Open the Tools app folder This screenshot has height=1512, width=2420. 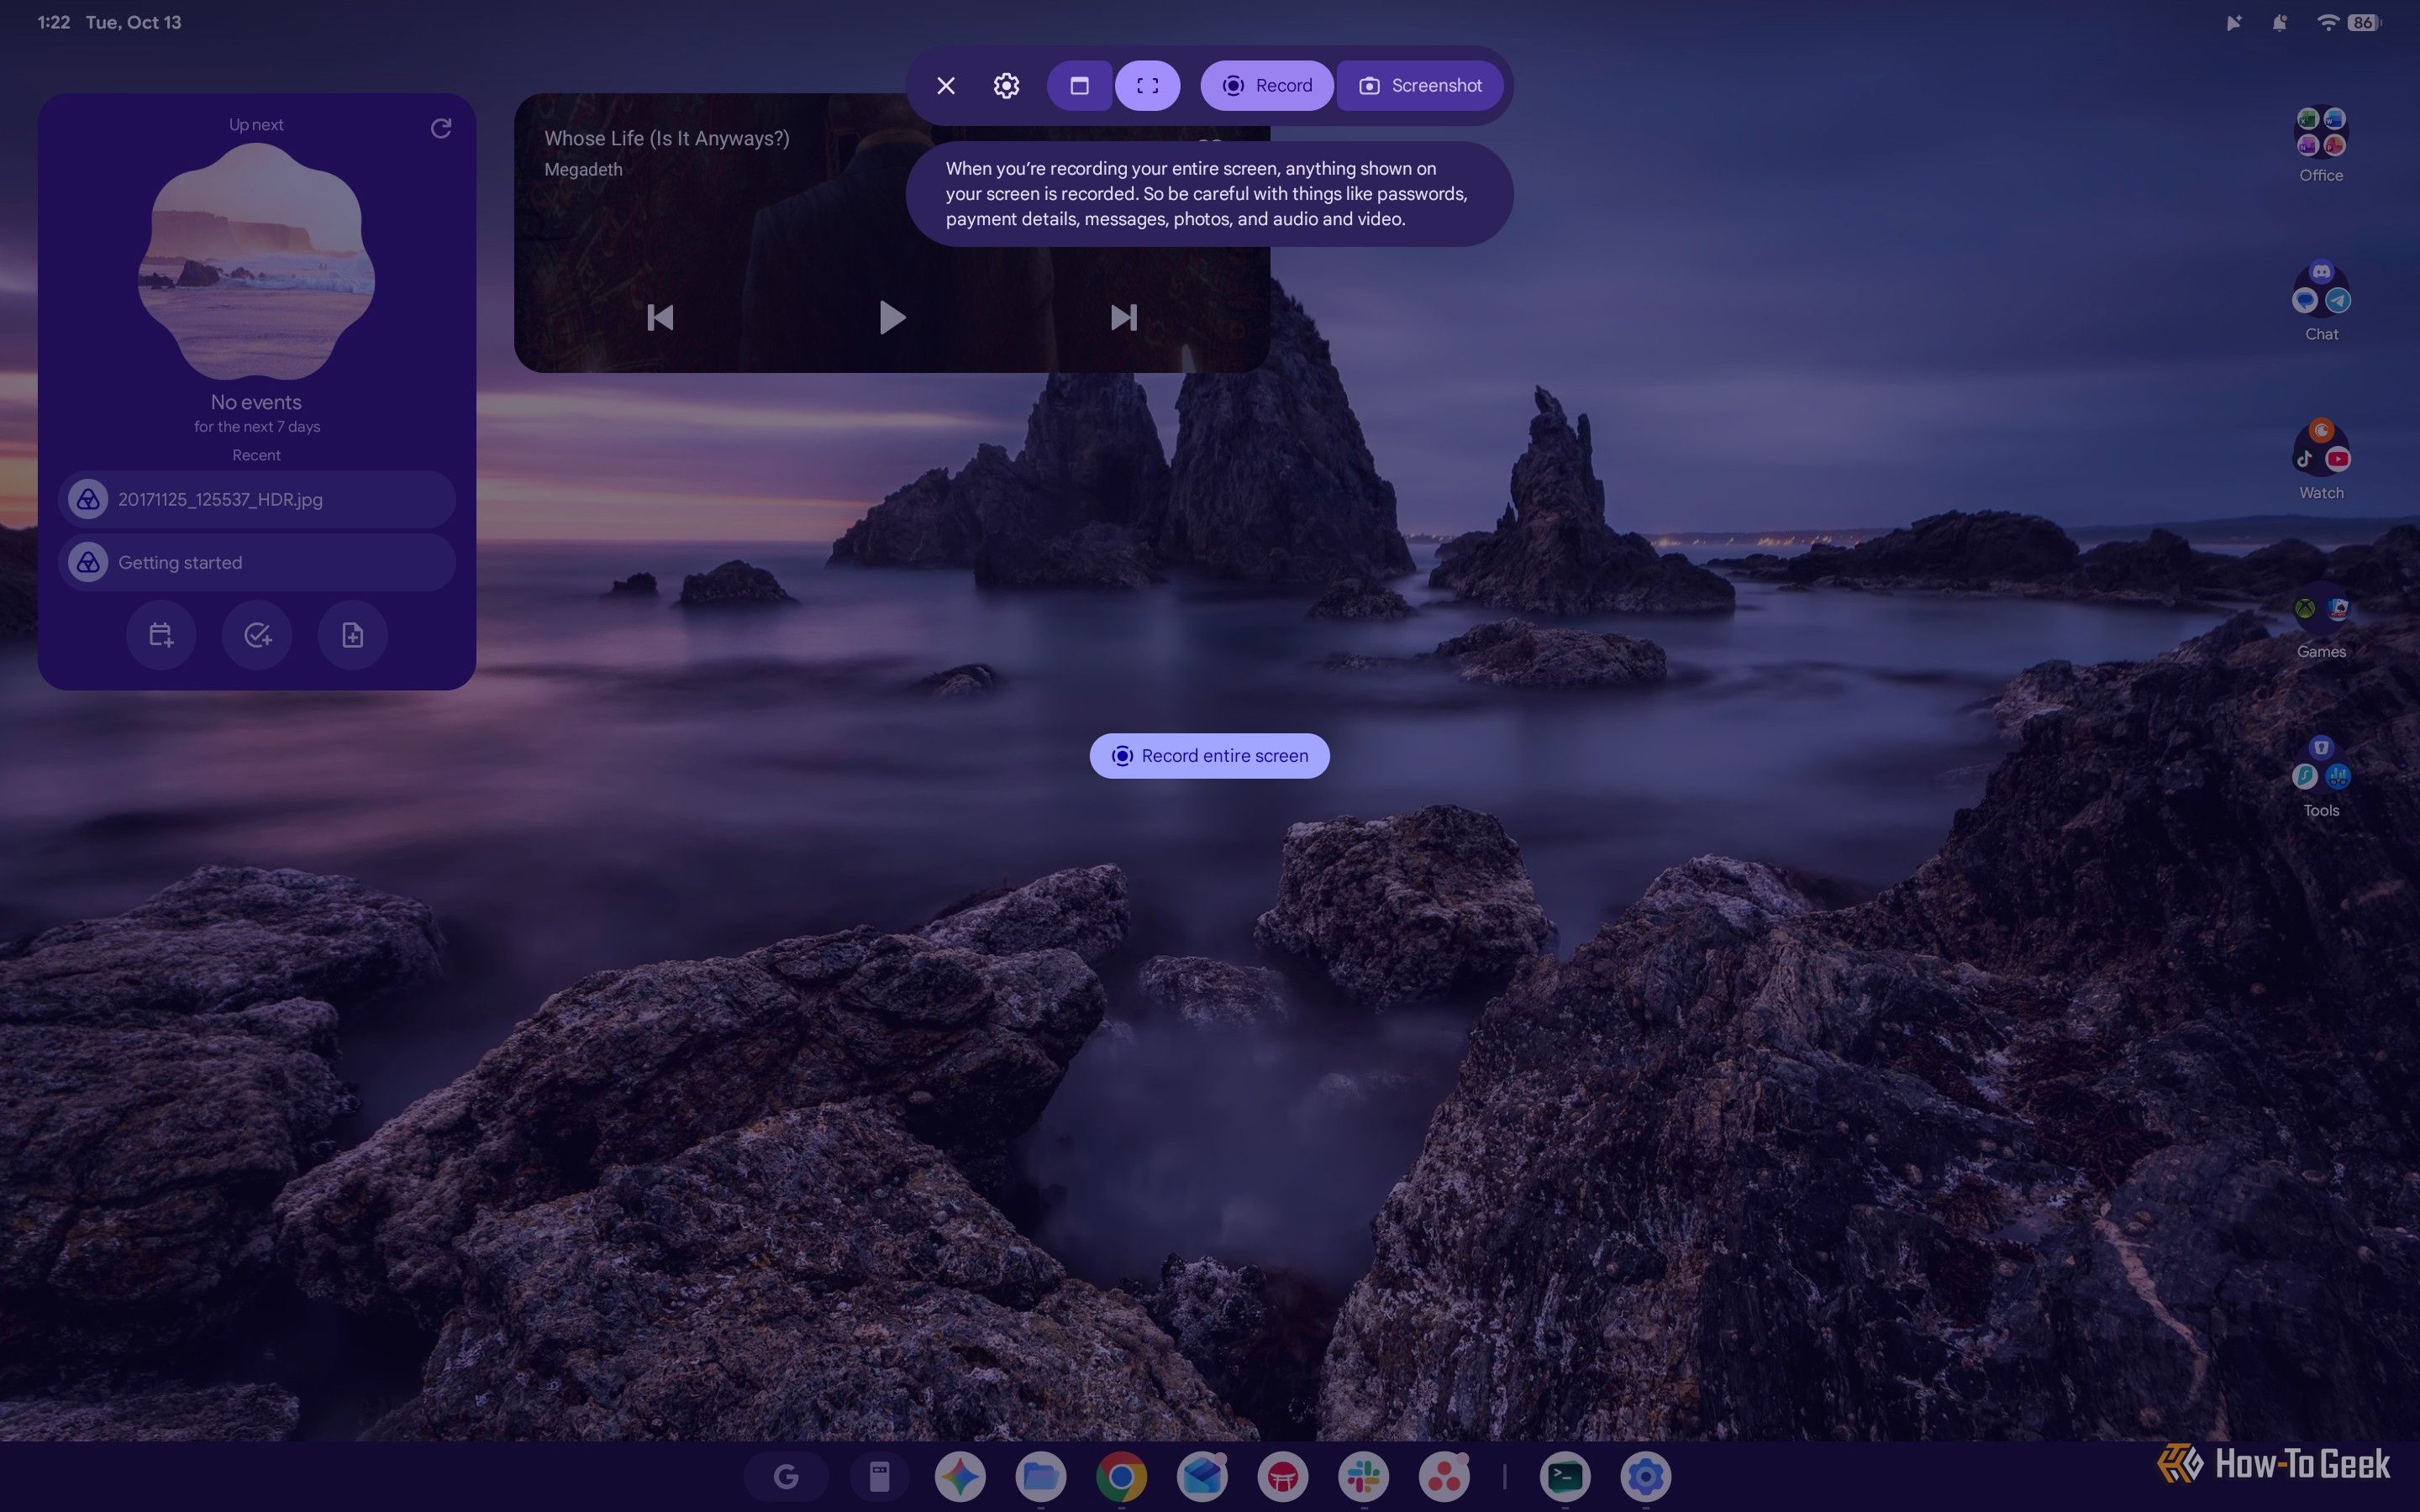pyautogui.click(x=2320, y=779)
